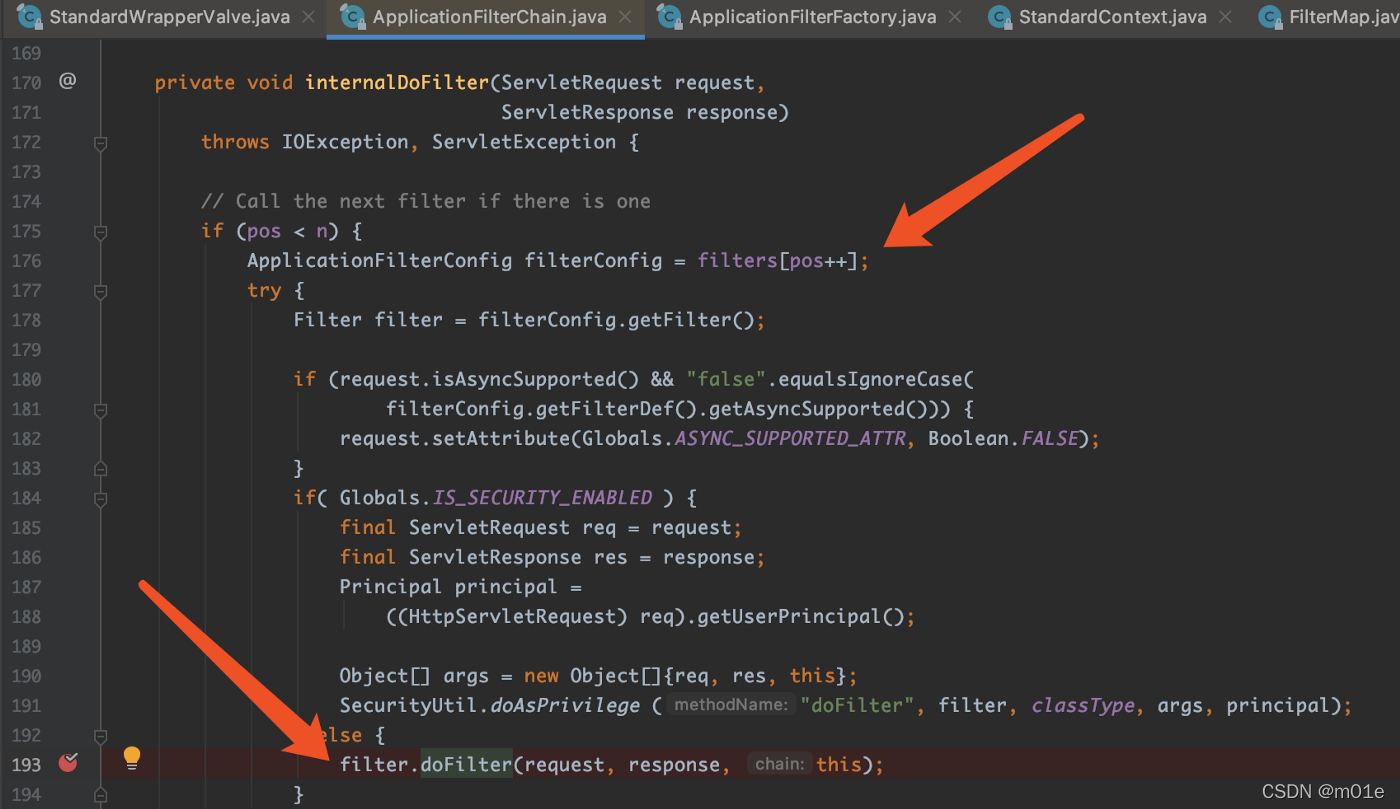Click the class icon on StandardWrapperValve.java tab
The height and width of the screenshot is (809, 1400).
tap(29, 17)
